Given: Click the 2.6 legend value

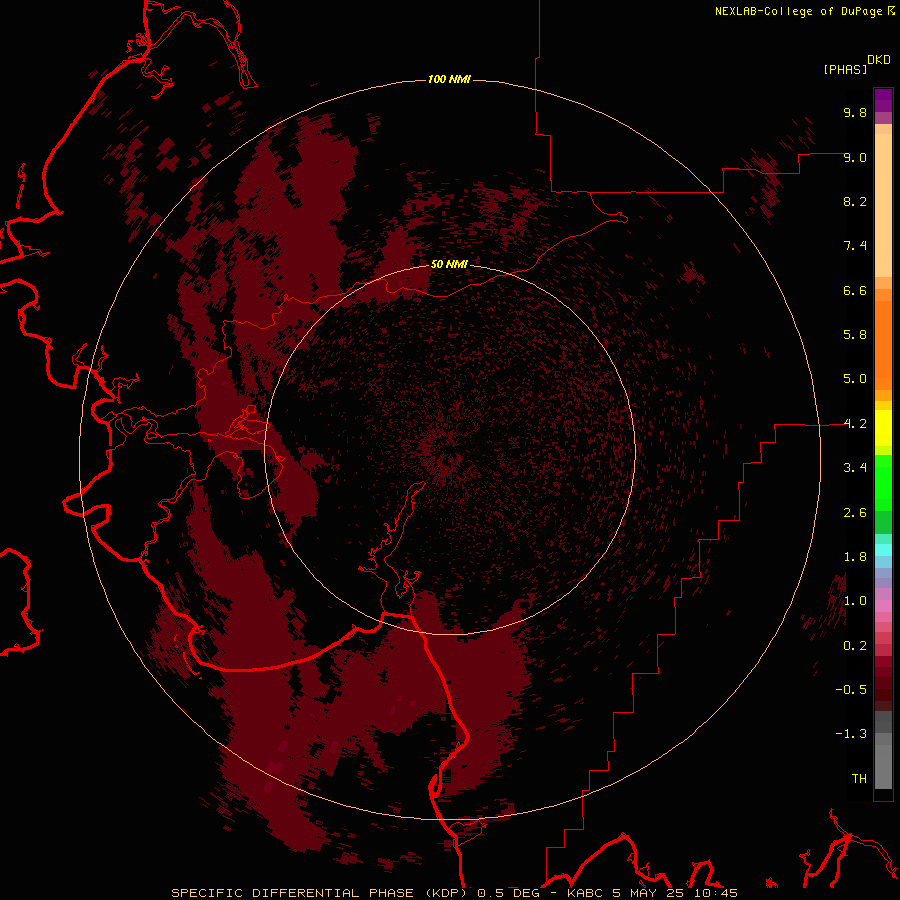Looking at the screenshot, I should pyautogui.click(x=855, y=513).
